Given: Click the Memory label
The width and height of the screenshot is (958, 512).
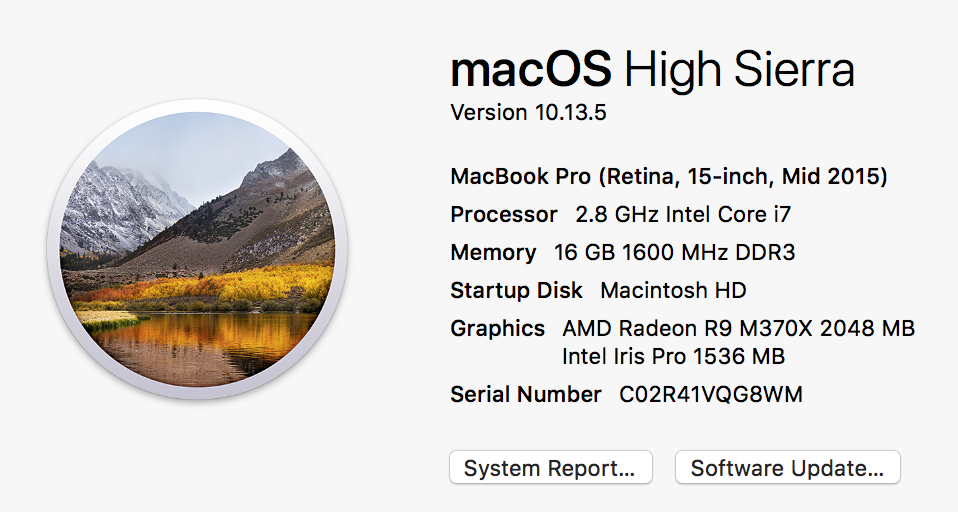Looking at the screenshot, I should point(493,253).
